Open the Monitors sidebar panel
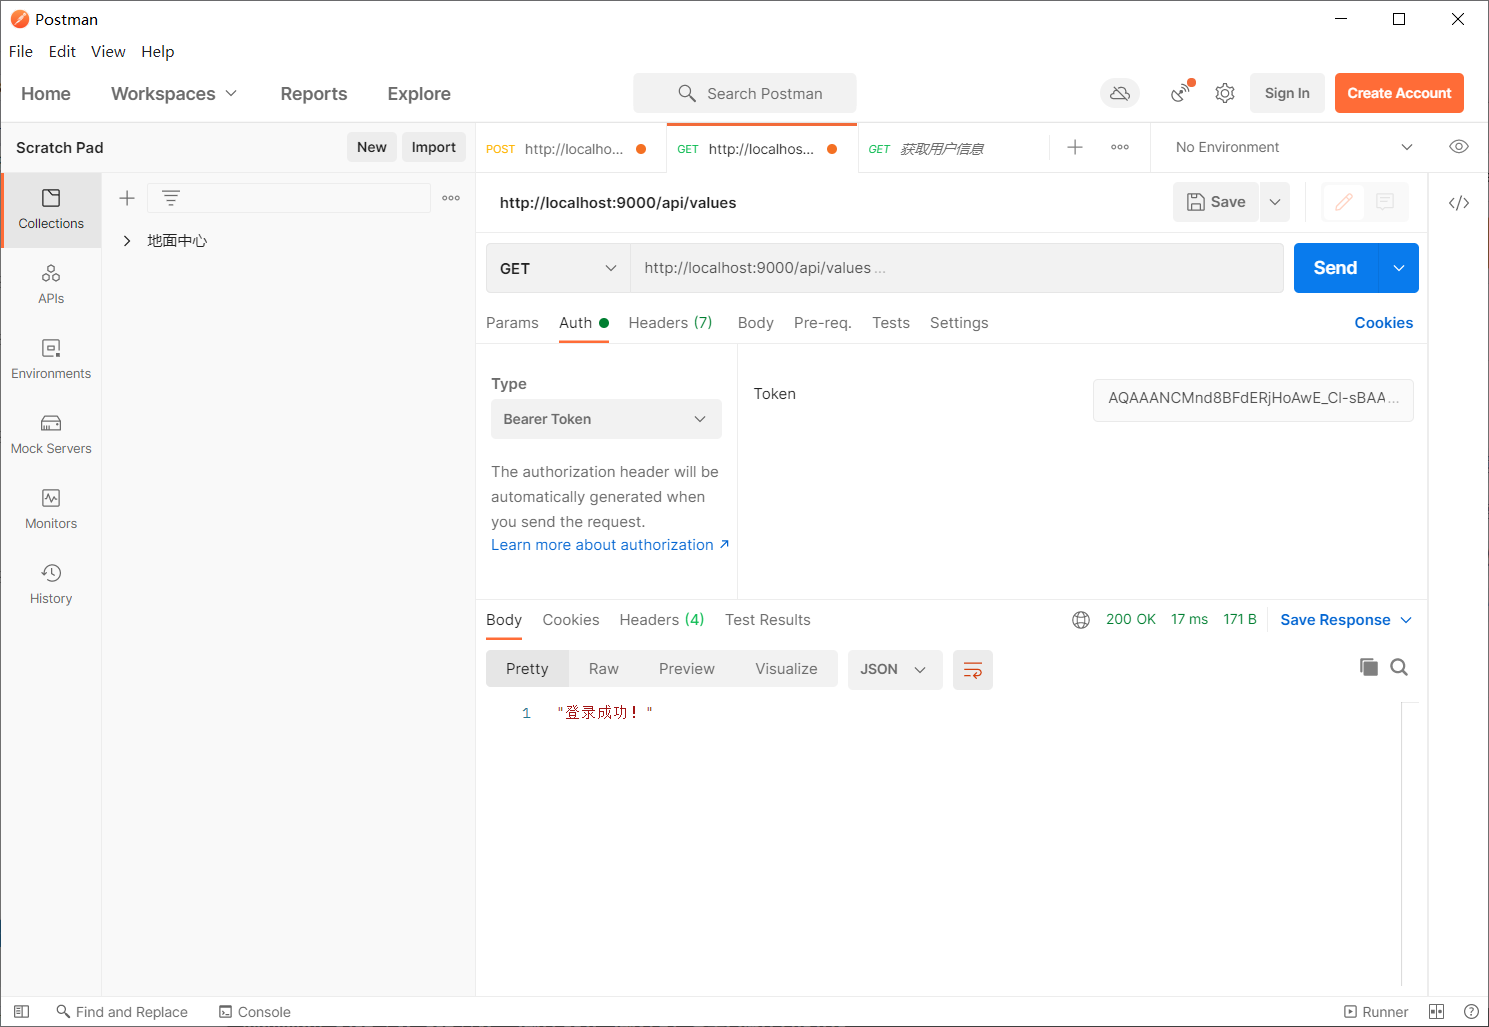1489x1027 pixels. pyautogui.click(x=51, y=510)
